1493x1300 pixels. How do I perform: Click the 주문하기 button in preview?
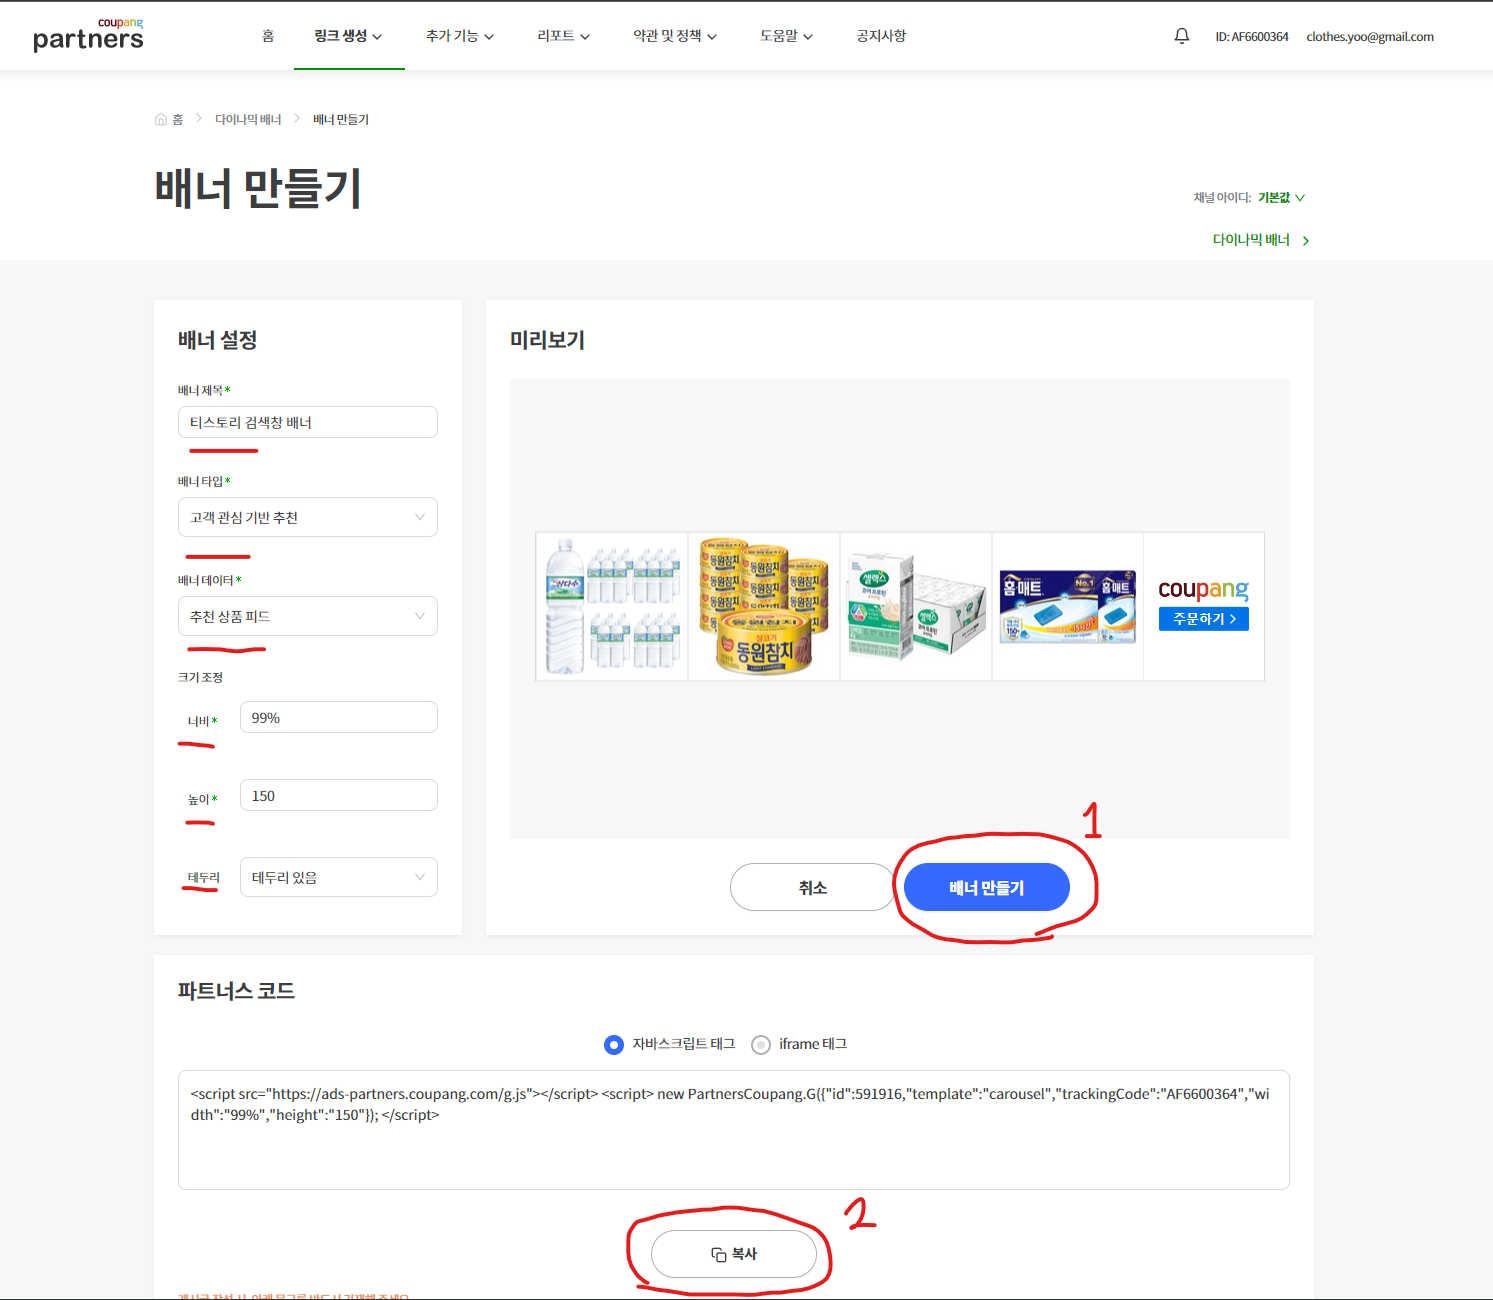pos(1204,619)
